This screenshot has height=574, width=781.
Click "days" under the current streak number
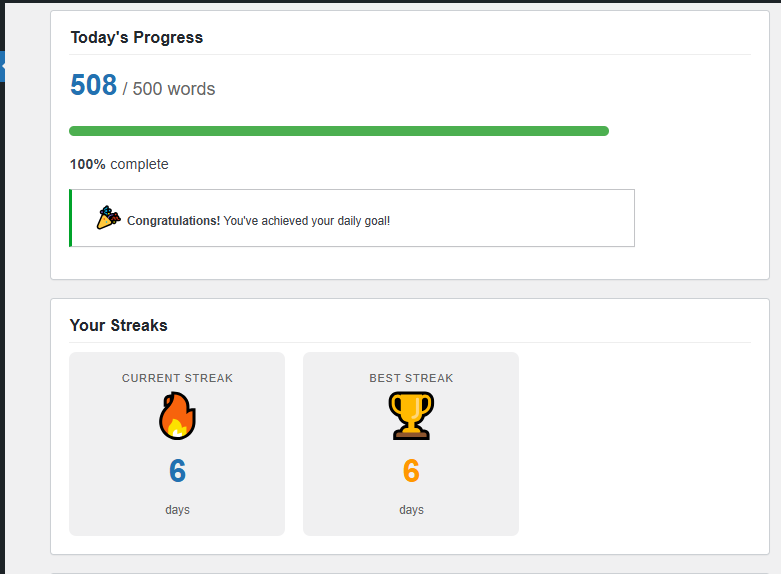(x=177, y=510)
